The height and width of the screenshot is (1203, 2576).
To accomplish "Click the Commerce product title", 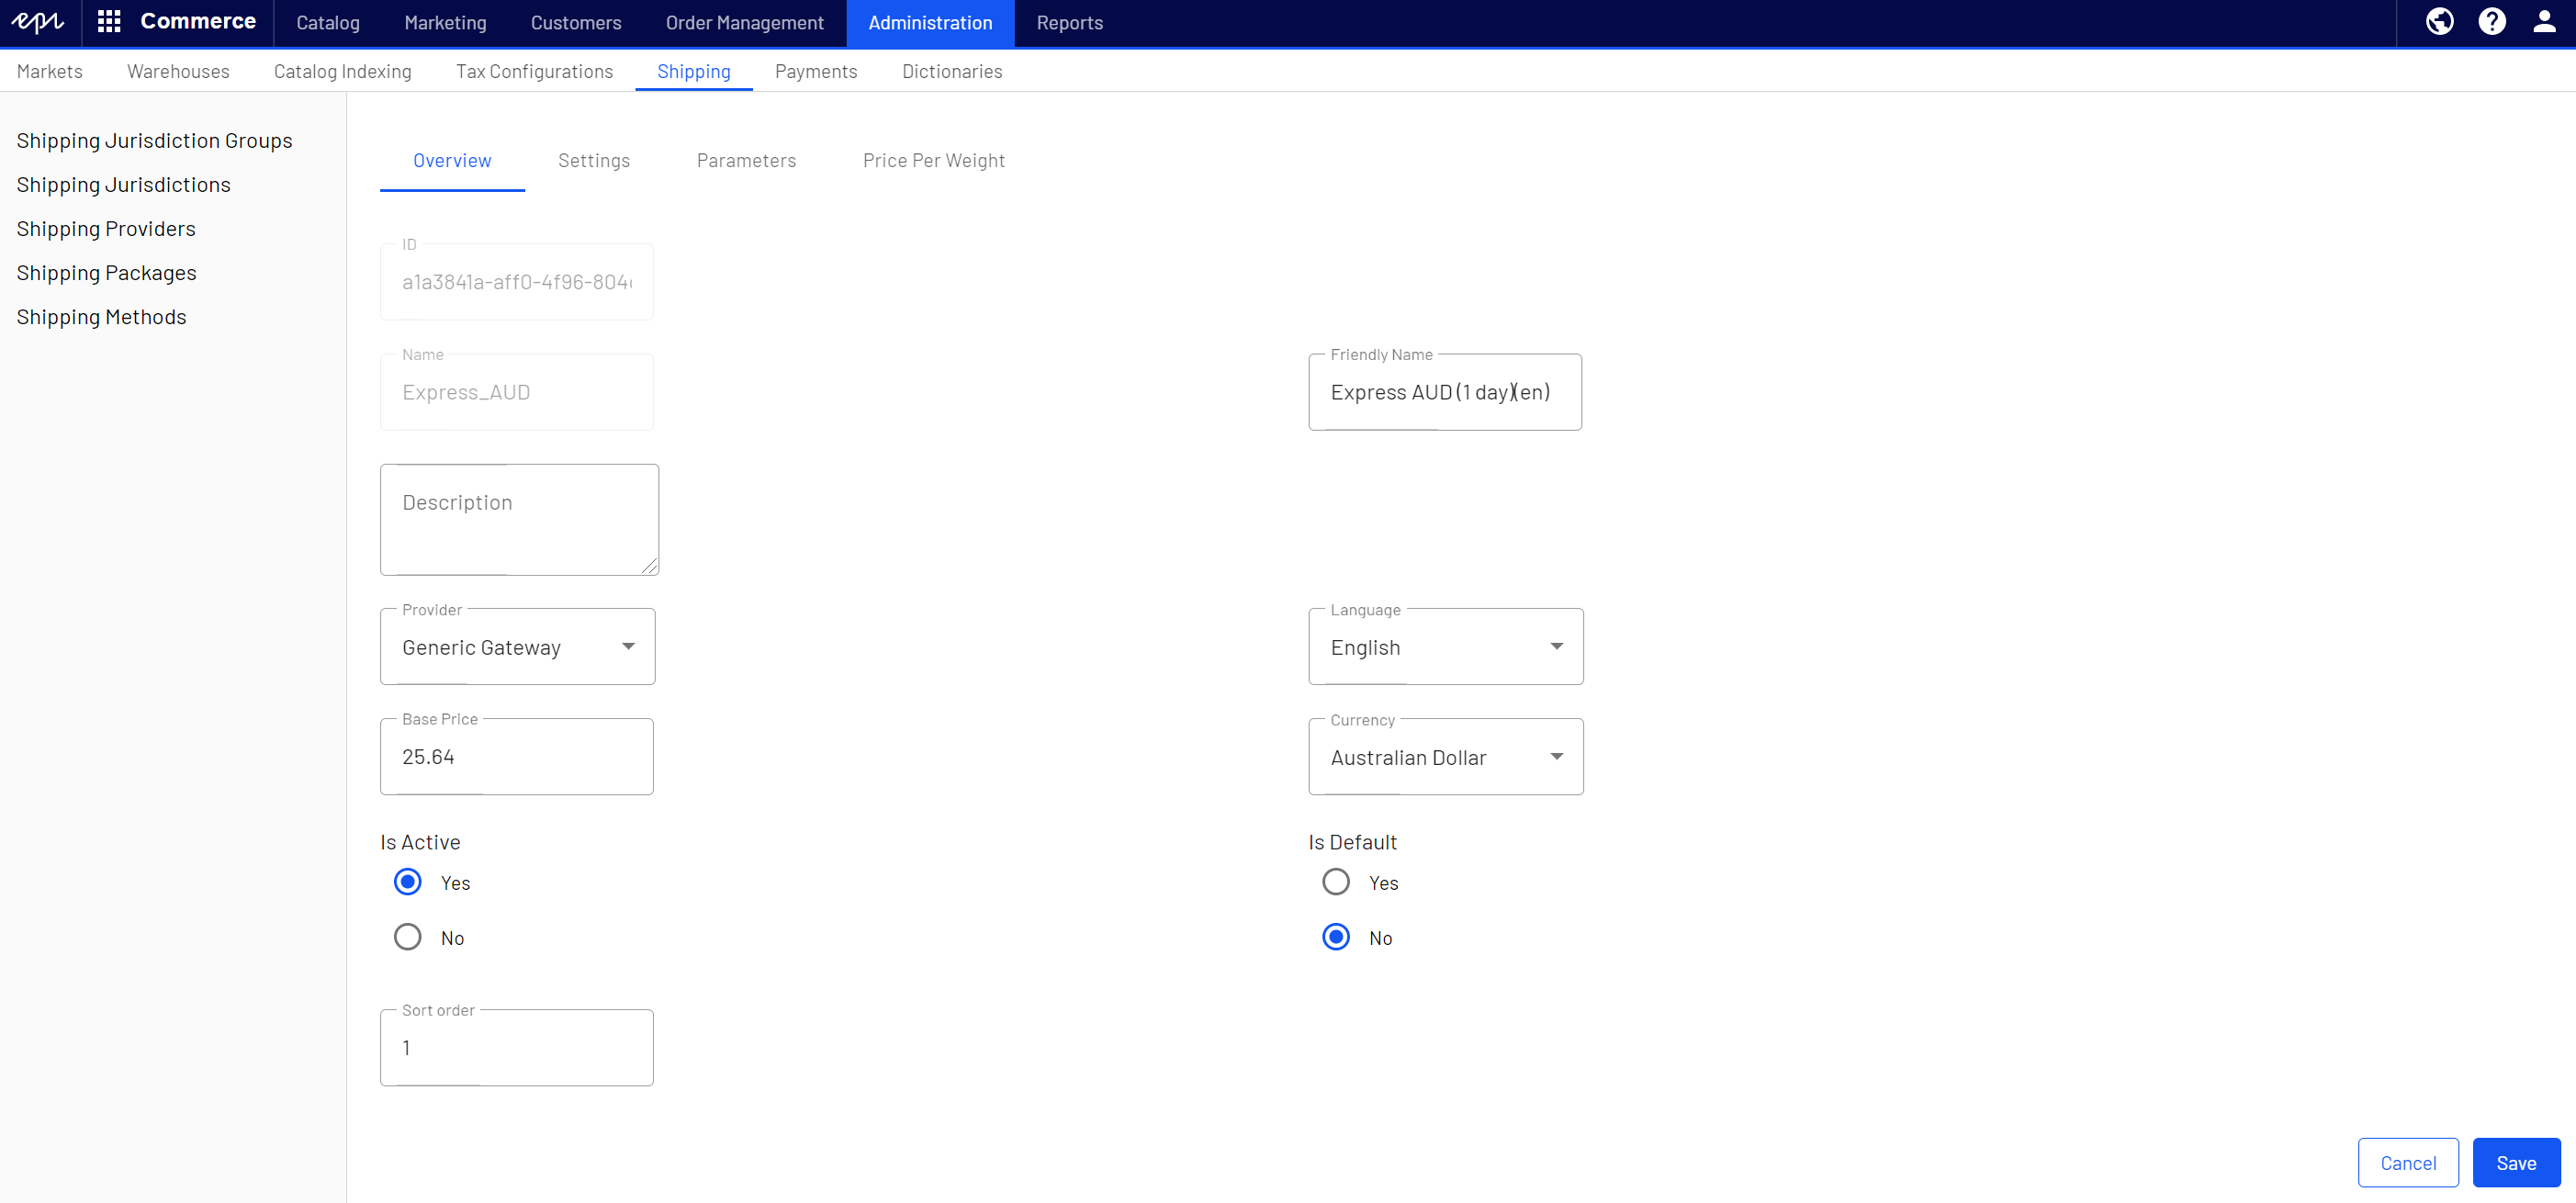I will click(198, 22).
